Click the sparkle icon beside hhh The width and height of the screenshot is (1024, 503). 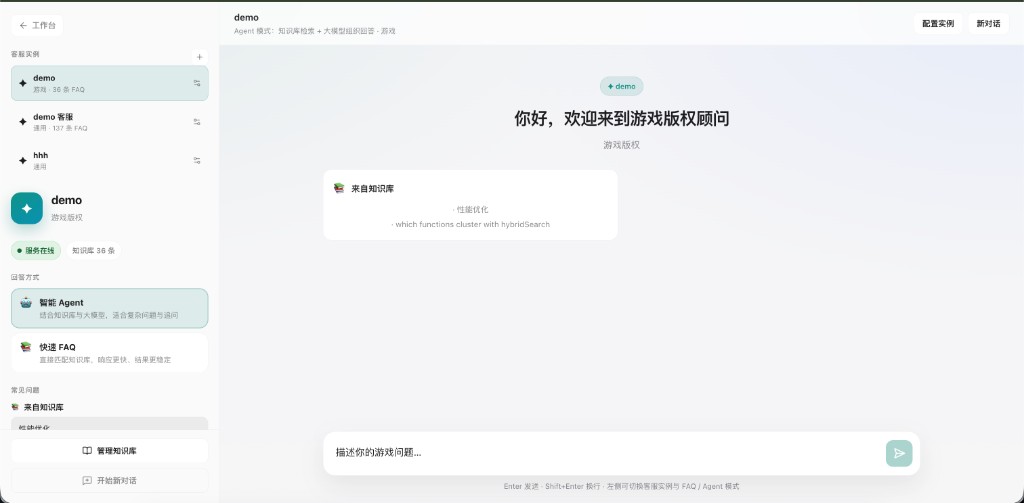click(23, 160)
